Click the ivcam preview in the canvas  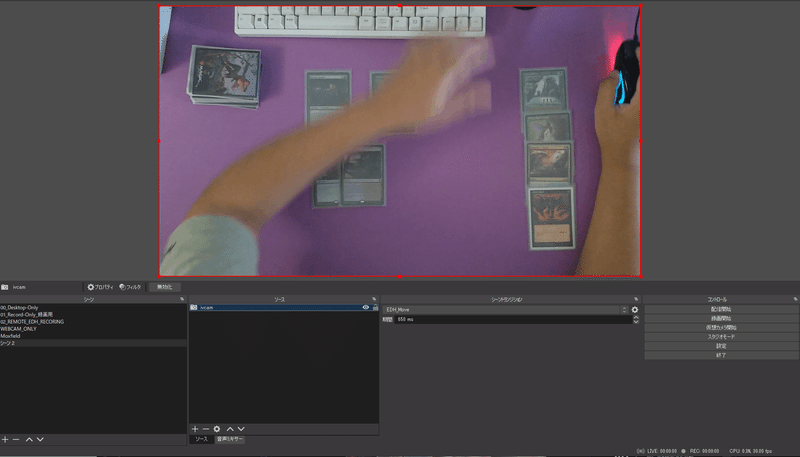[399, 141]
